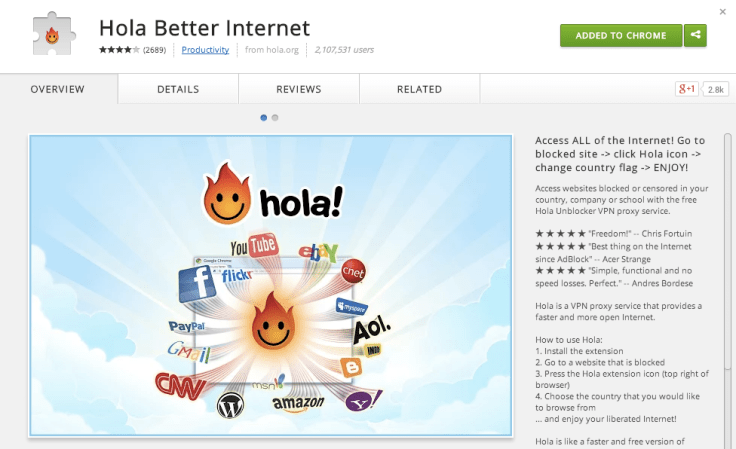This screenshot has height=449, width=736.
Task: Click the large Hola flame logo in the image
Action: (227, 193)
